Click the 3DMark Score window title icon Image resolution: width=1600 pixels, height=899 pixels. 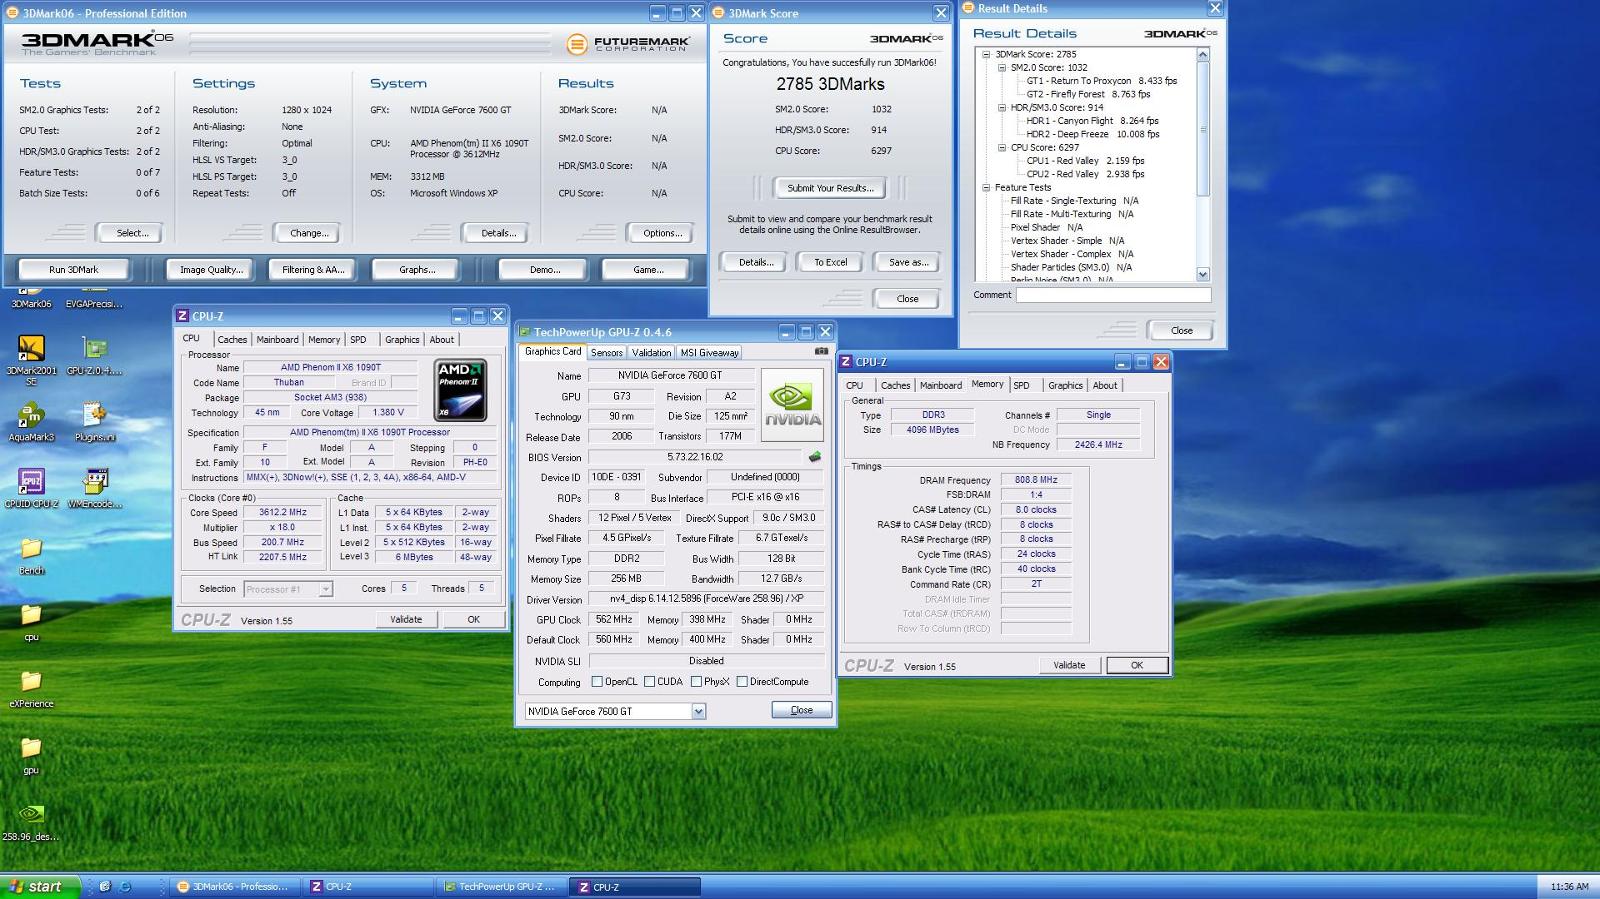click(x=718, y=13)
